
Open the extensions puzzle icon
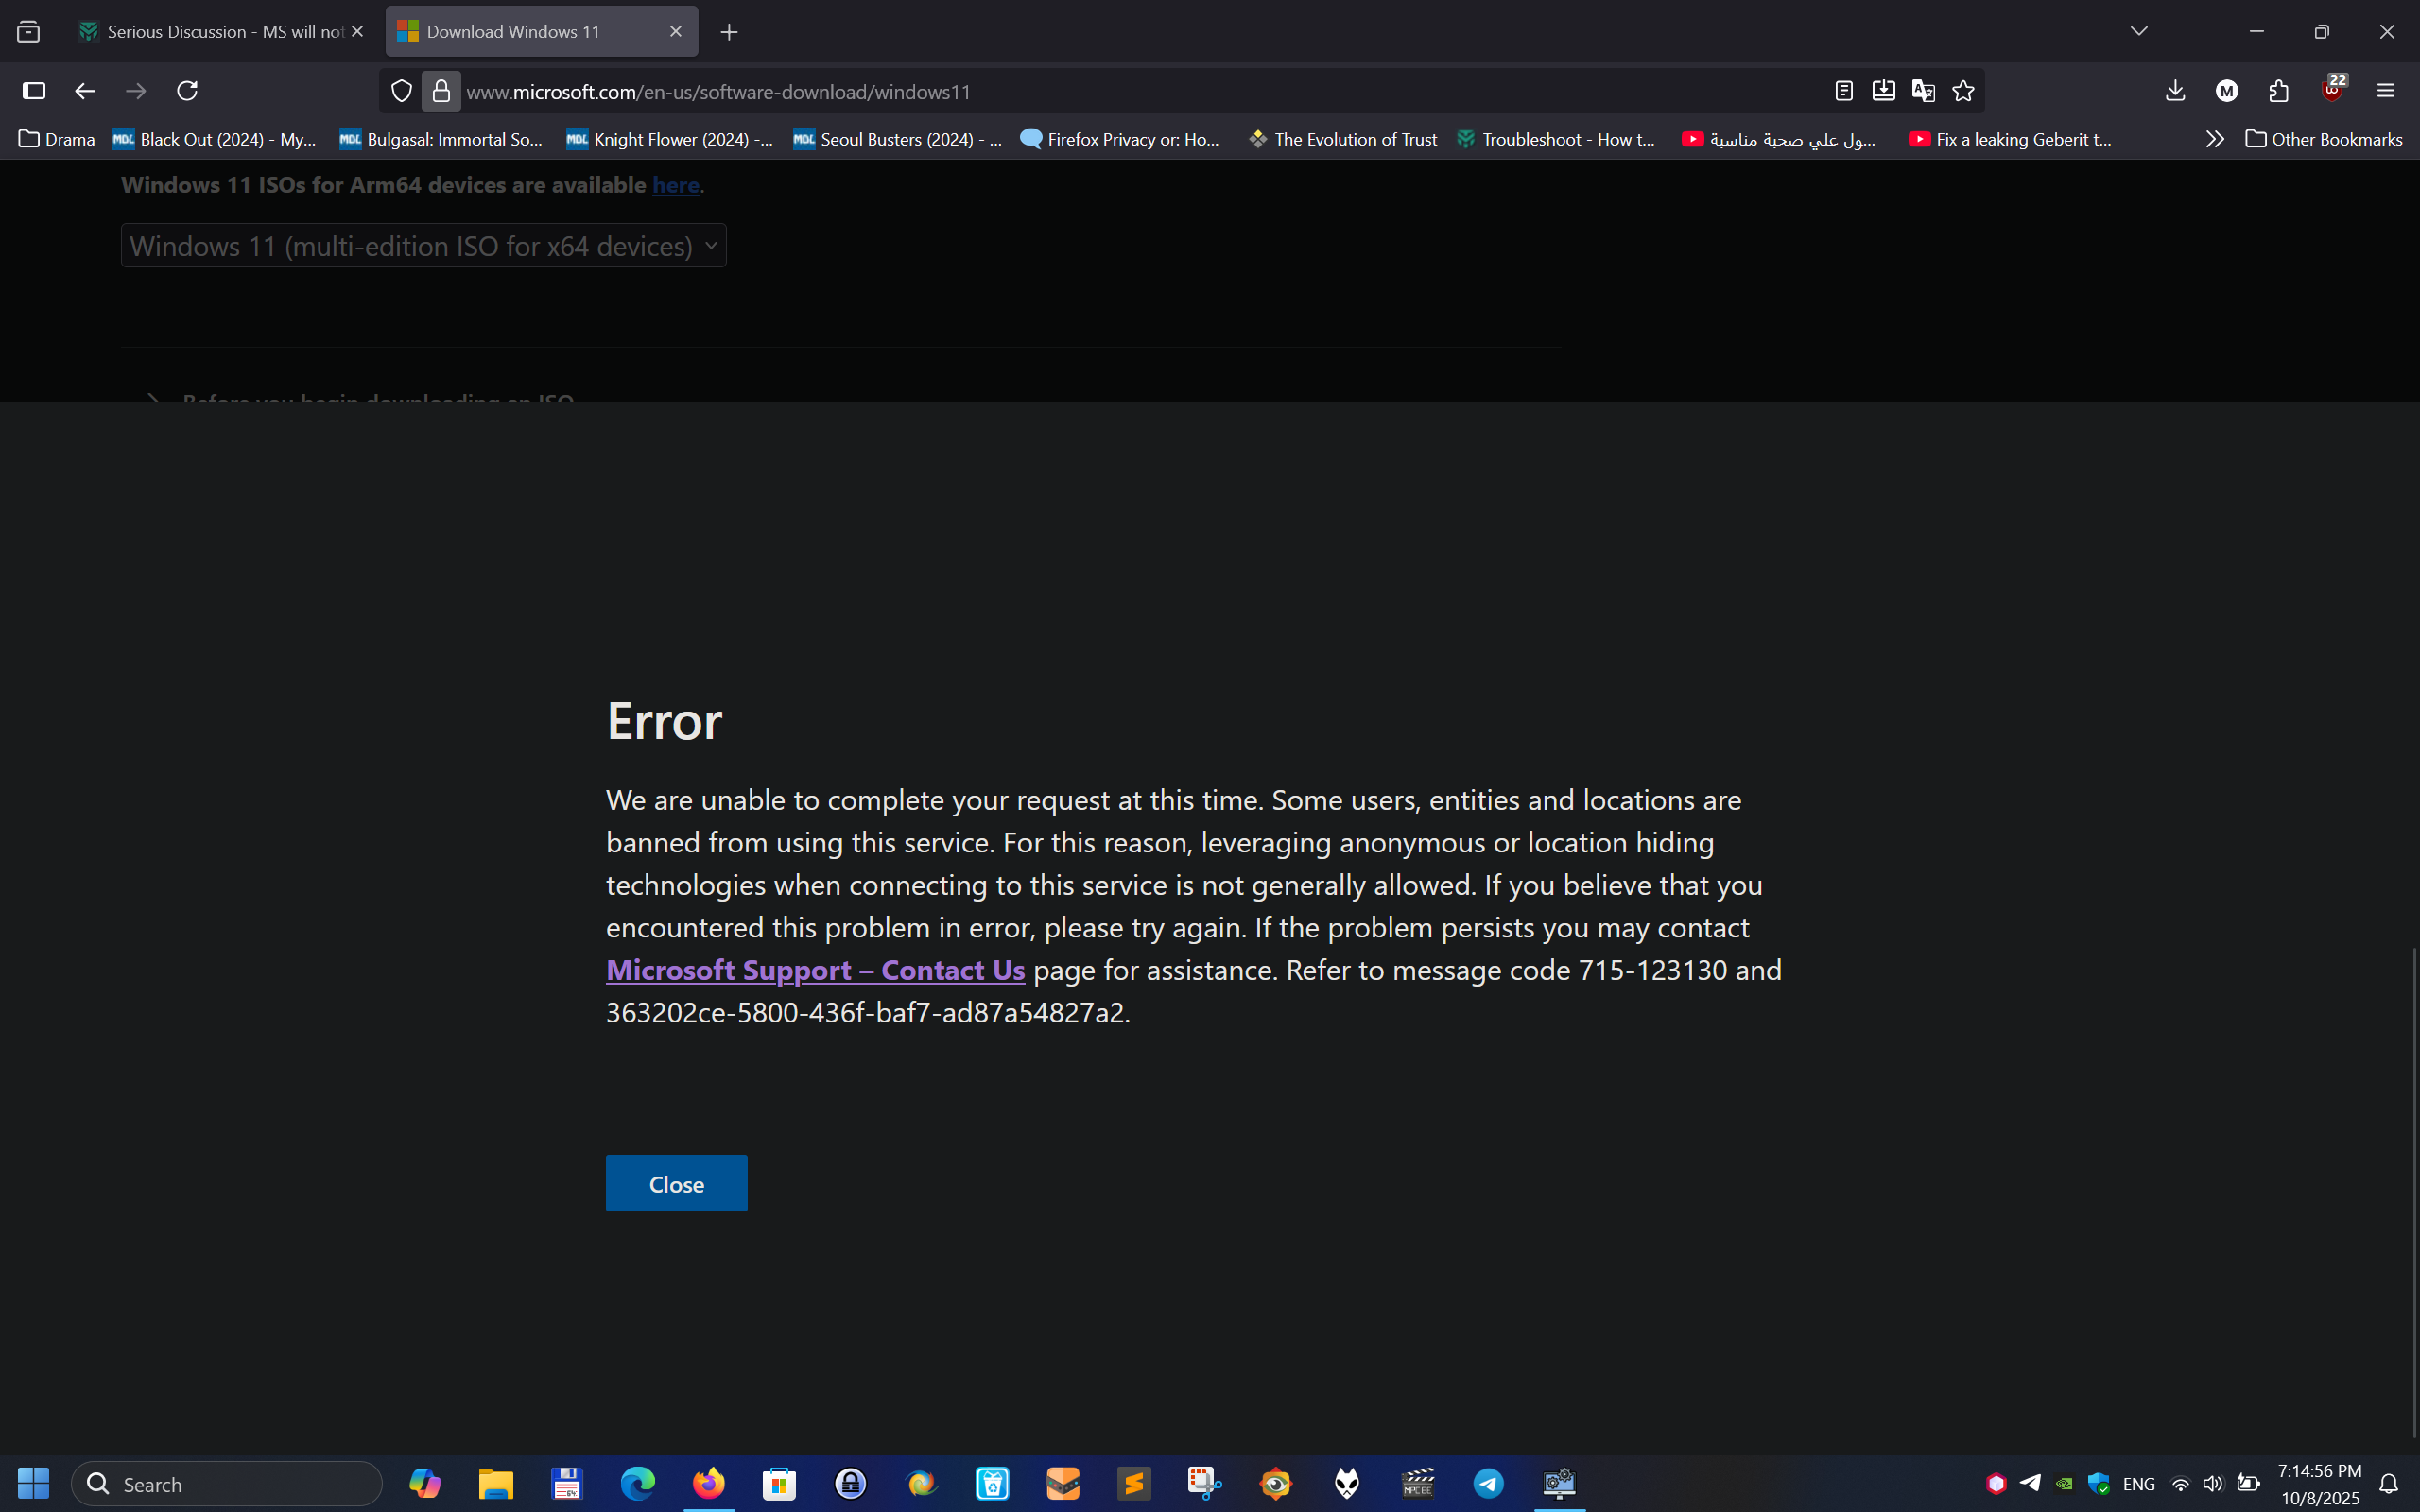2279,91
